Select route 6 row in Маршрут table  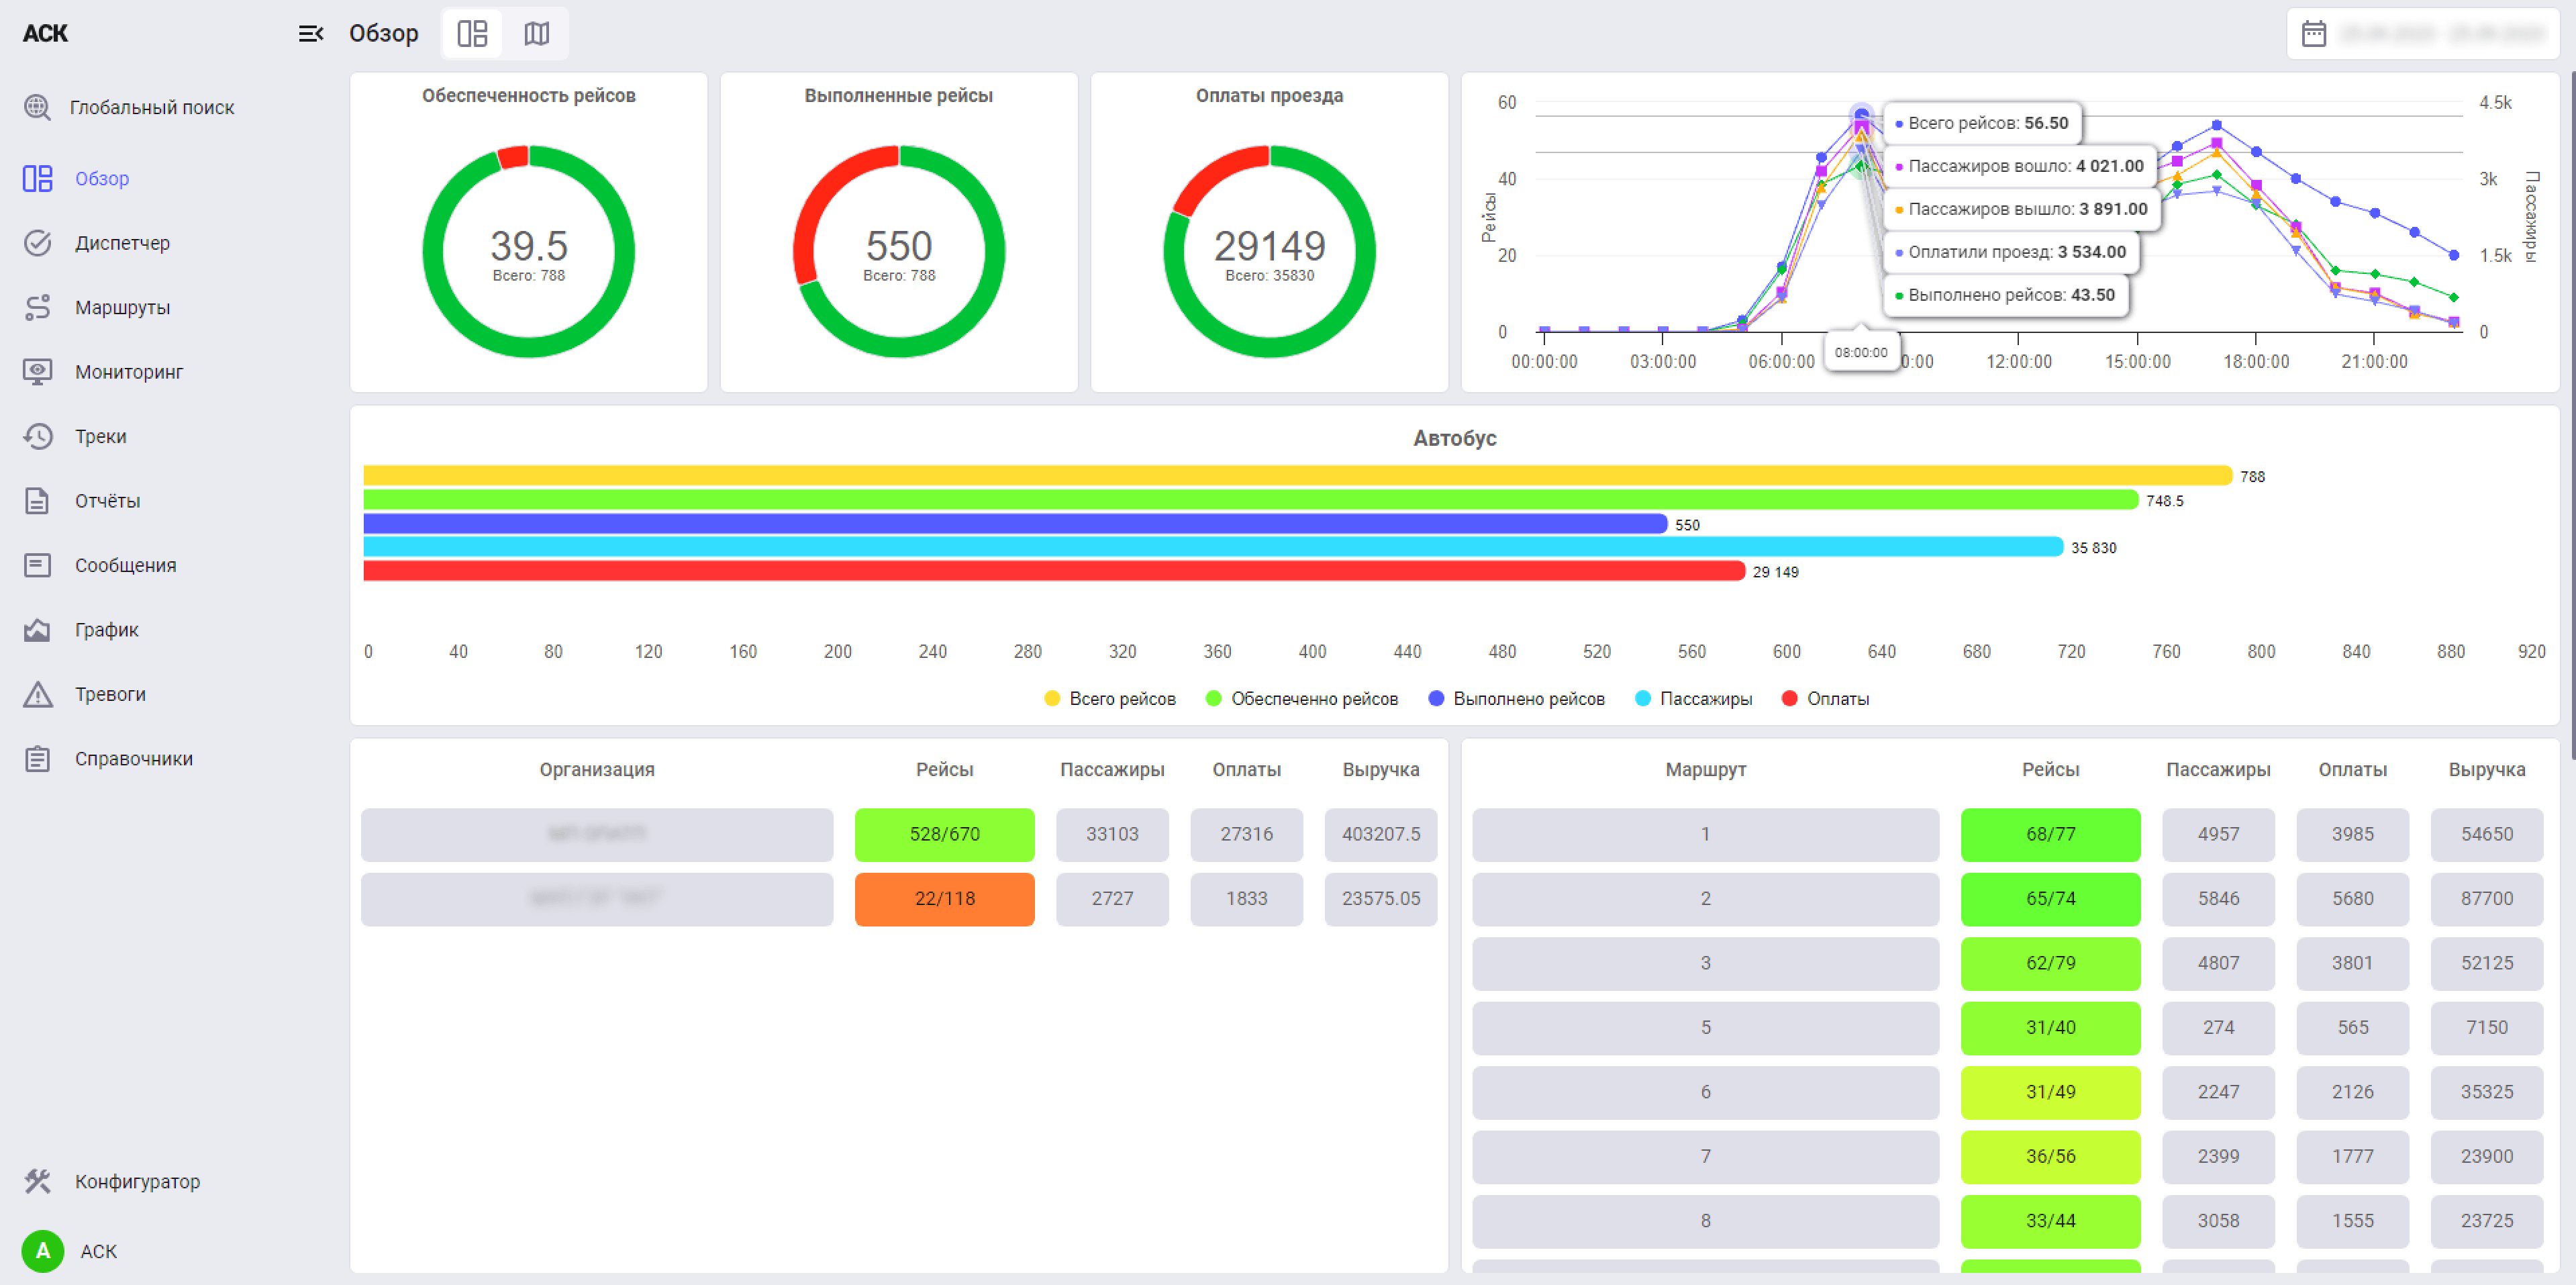pos(1705,1092)
